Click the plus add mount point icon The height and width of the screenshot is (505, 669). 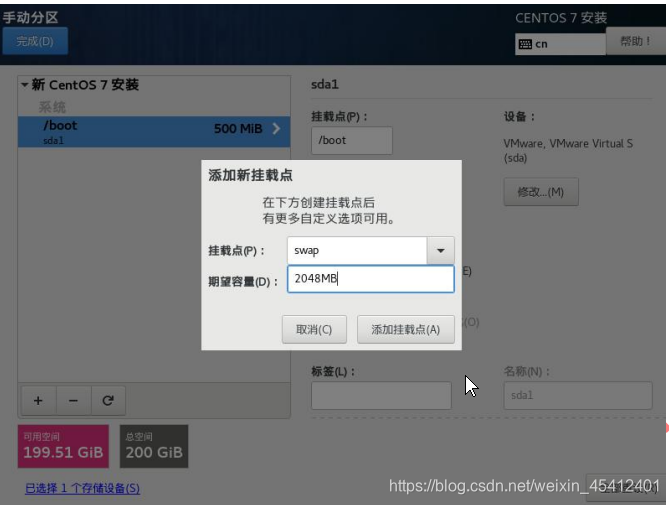[x=38, y=401]
